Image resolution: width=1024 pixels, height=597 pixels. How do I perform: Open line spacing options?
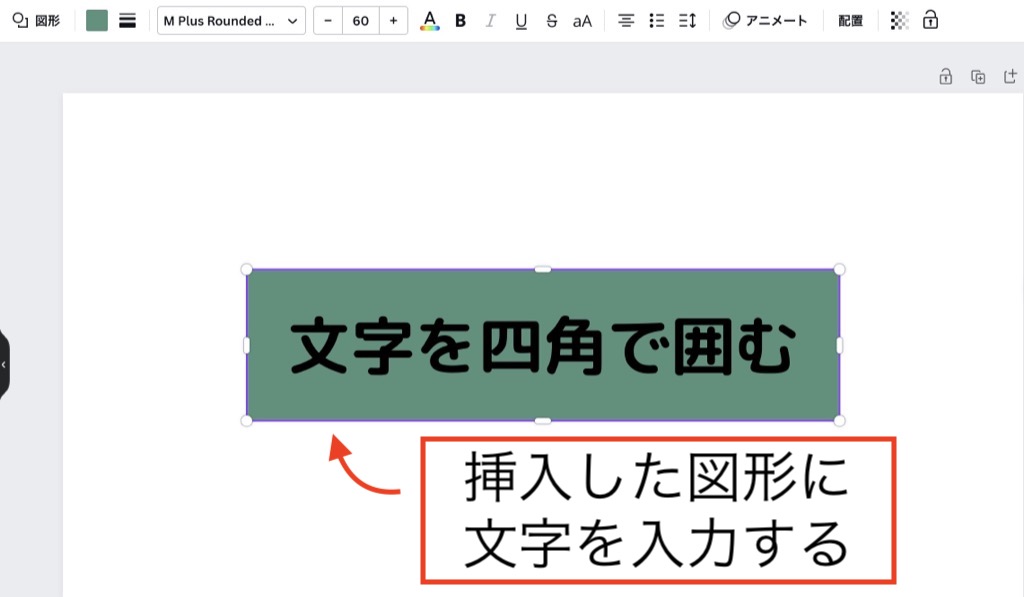click(x=687, y=21)
